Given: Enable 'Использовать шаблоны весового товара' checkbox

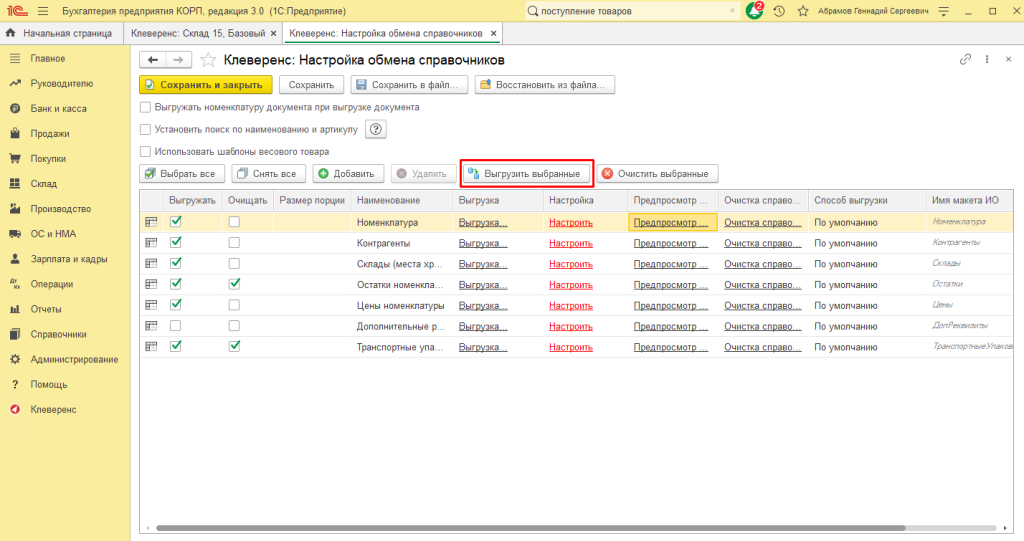Looking at the screenshot, I should [x=146, y=152].
